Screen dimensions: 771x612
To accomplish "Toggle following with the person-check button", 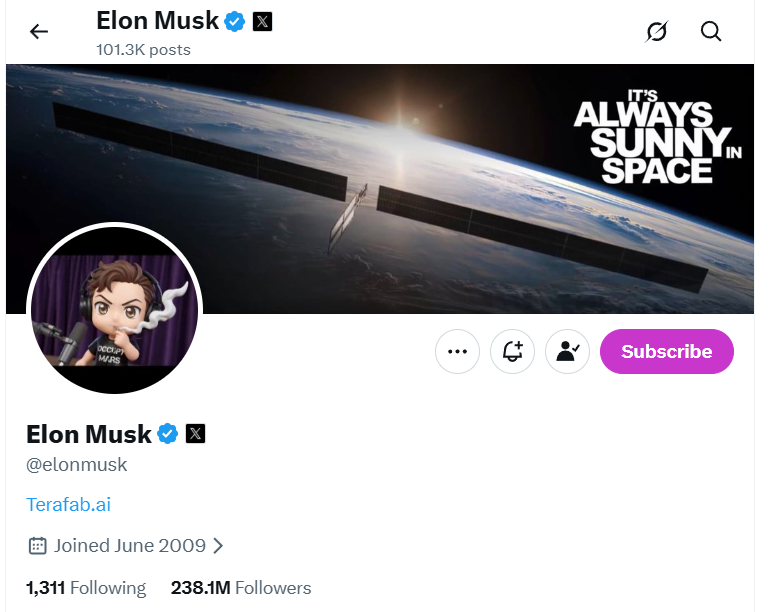I will pyautogui.click(x=568, y=352).
